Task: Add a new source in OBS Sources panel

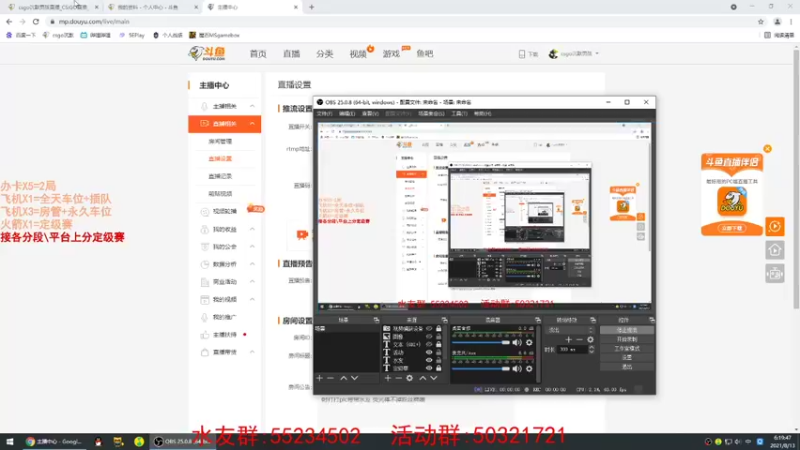Action: [x=388, y=378]
